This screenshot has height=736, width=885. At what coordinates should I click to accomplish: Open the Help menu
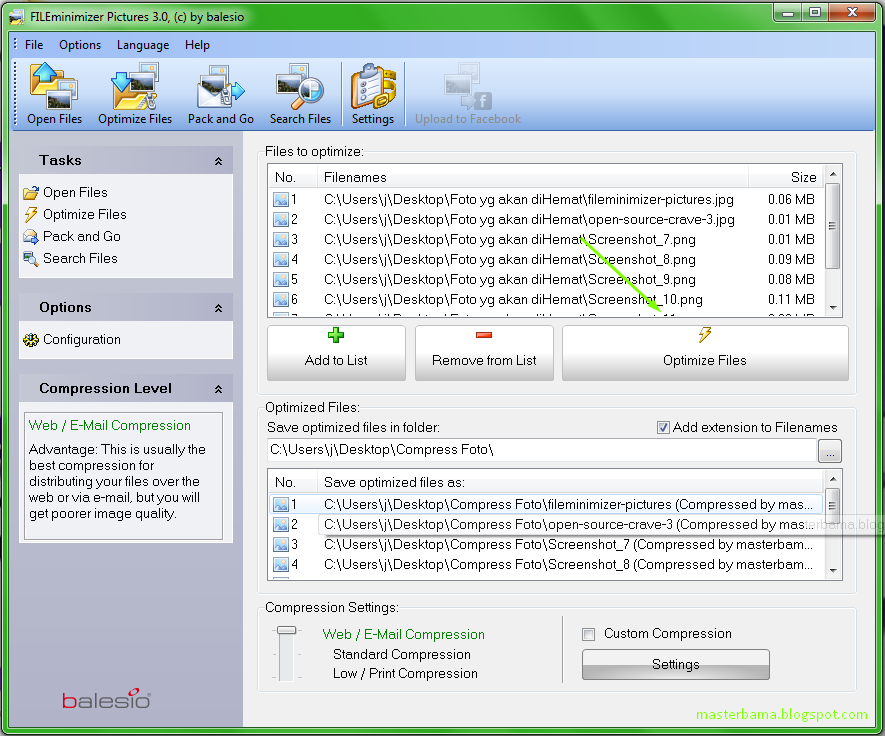197,45
